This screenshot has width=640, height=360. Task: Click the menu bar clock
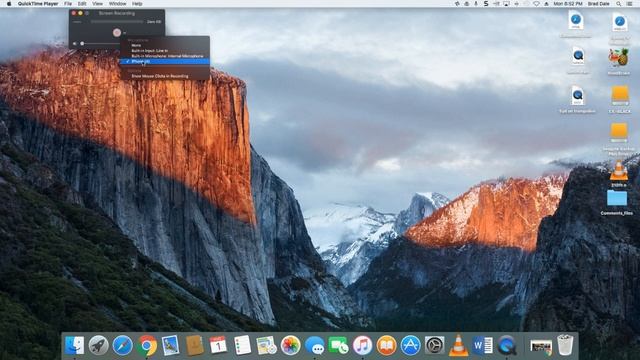click(568, 4)
